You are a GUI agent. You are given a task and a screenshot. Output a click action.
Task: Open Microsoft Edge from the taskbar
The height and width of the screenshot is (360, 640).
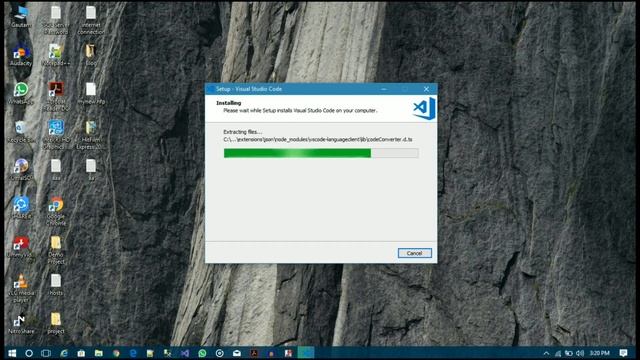tap(133, 353)
